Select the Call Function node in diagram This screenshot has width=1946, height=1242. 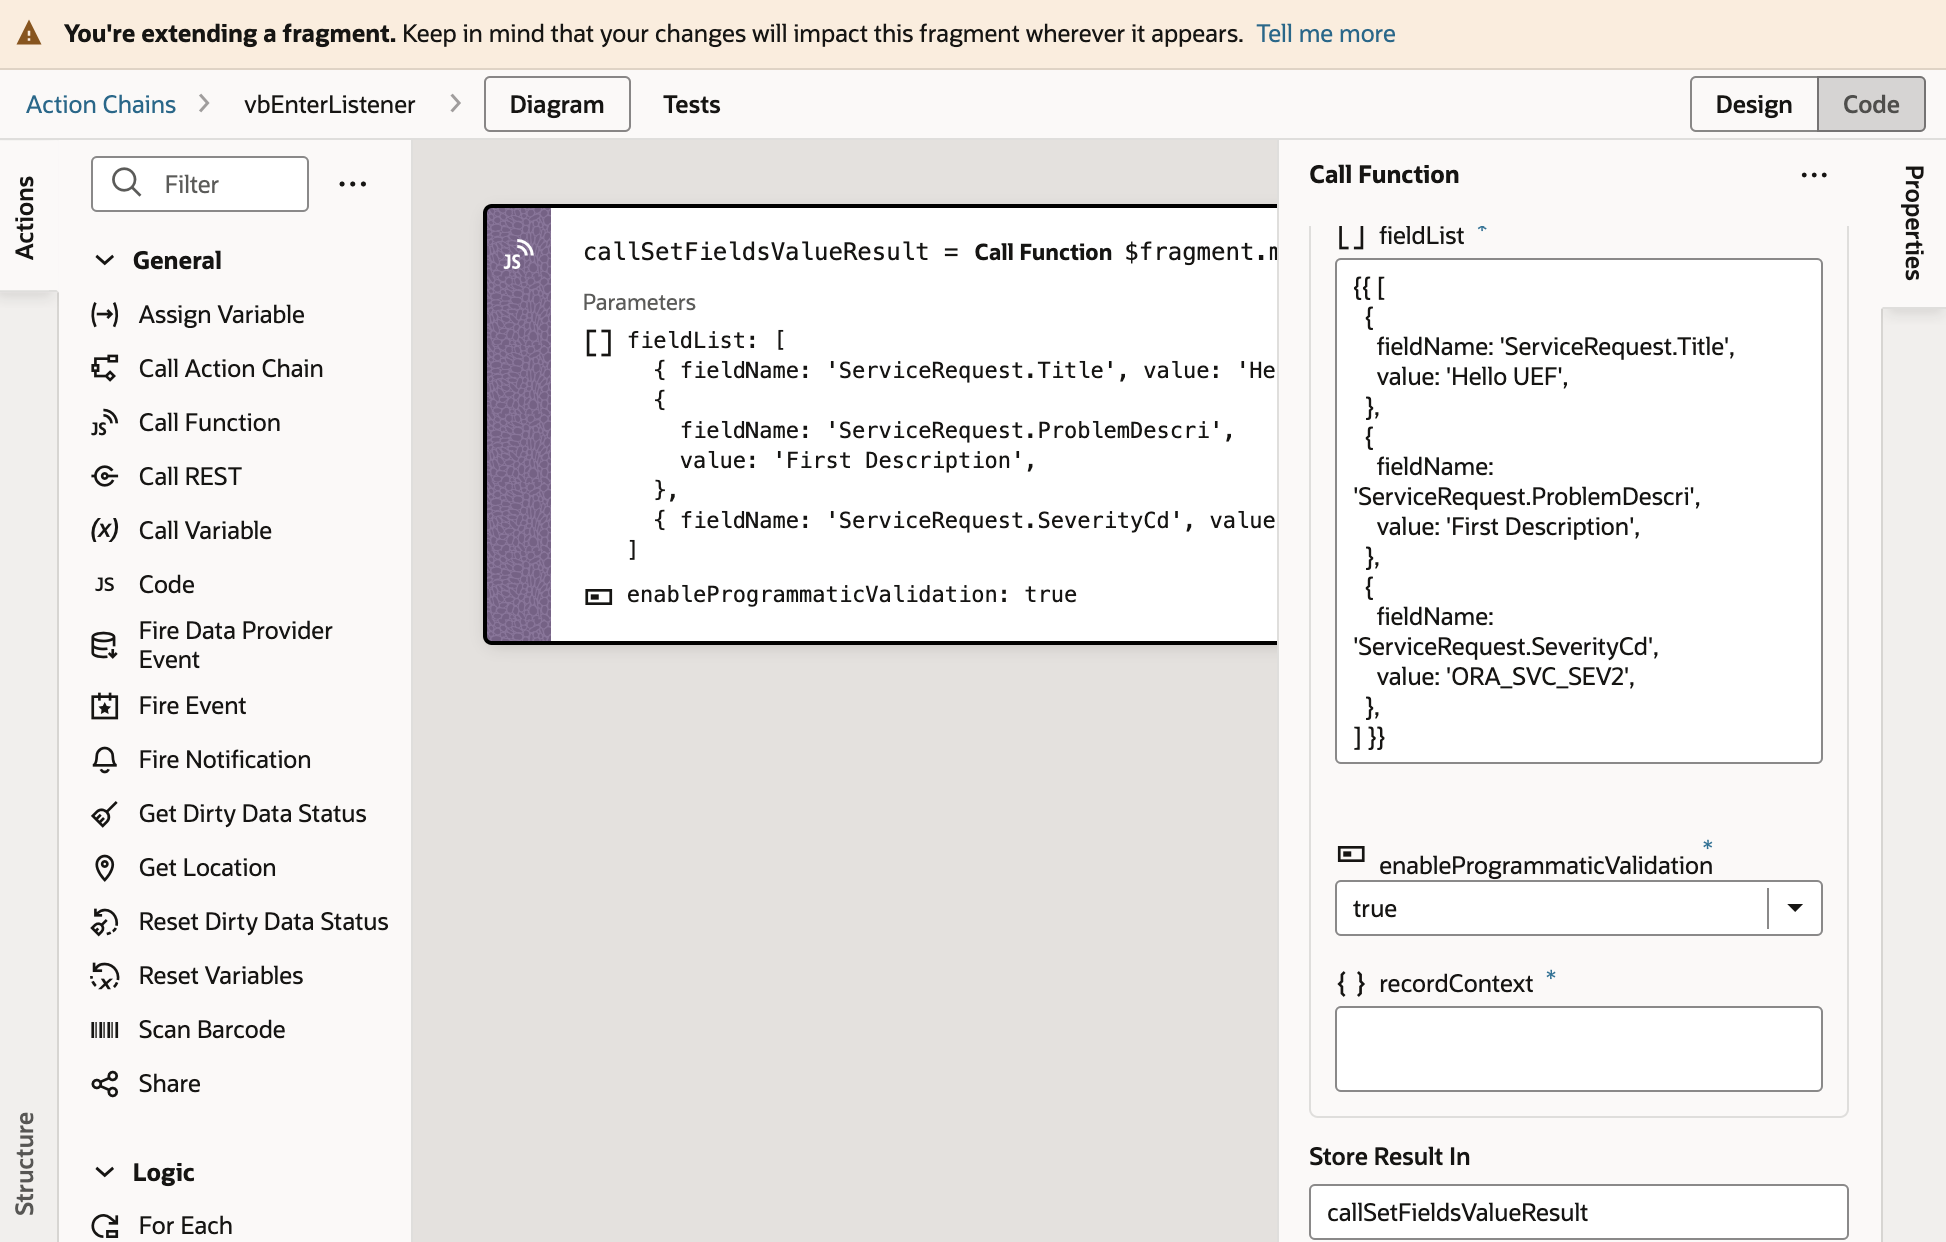tap(881, 425)
